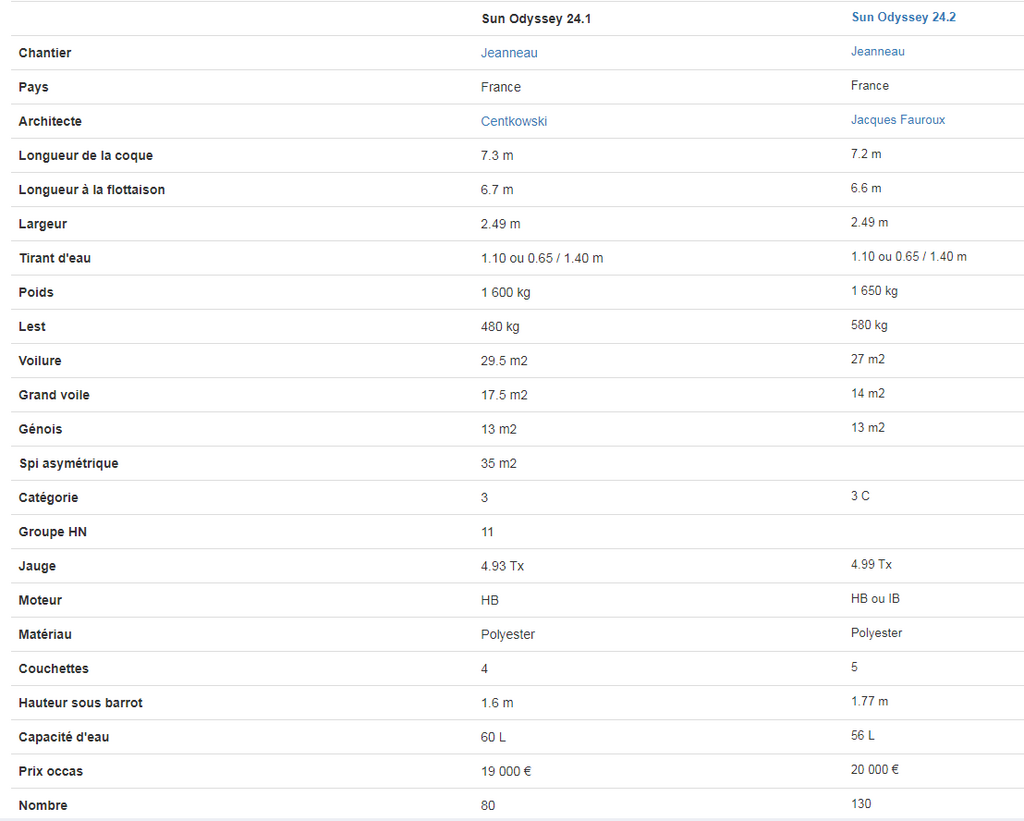This screenshot has height=821, width=1024.
Task: Select the 19 000 € price value
Action: point(506,771)
